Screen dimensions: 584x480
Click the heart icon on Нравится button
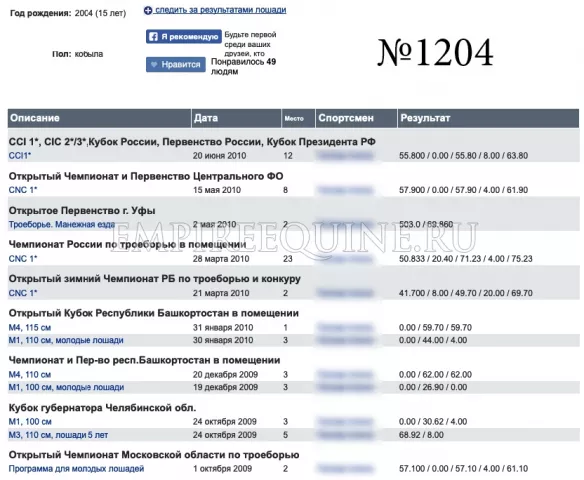point(154,64)
